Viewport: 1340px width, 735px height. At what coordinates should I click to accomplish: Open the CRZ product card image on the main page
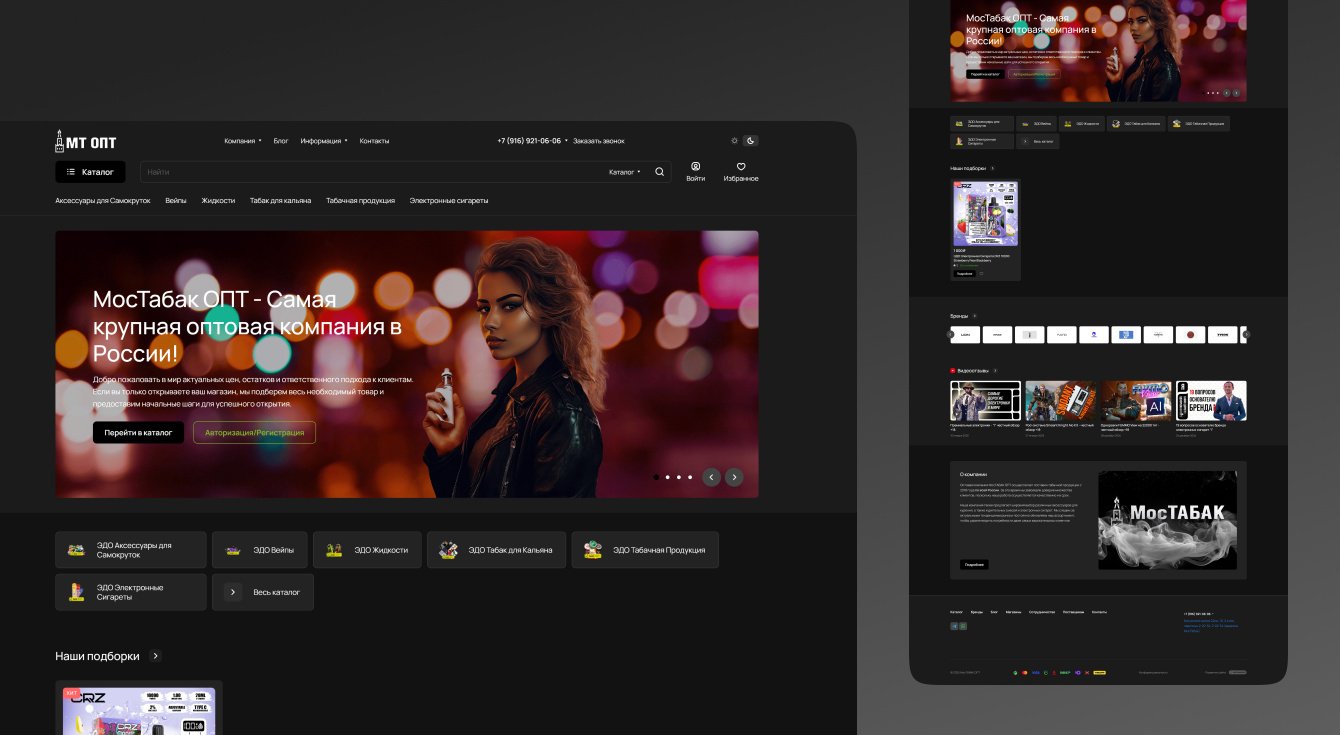pyautogui.click(x=139, y=711)
